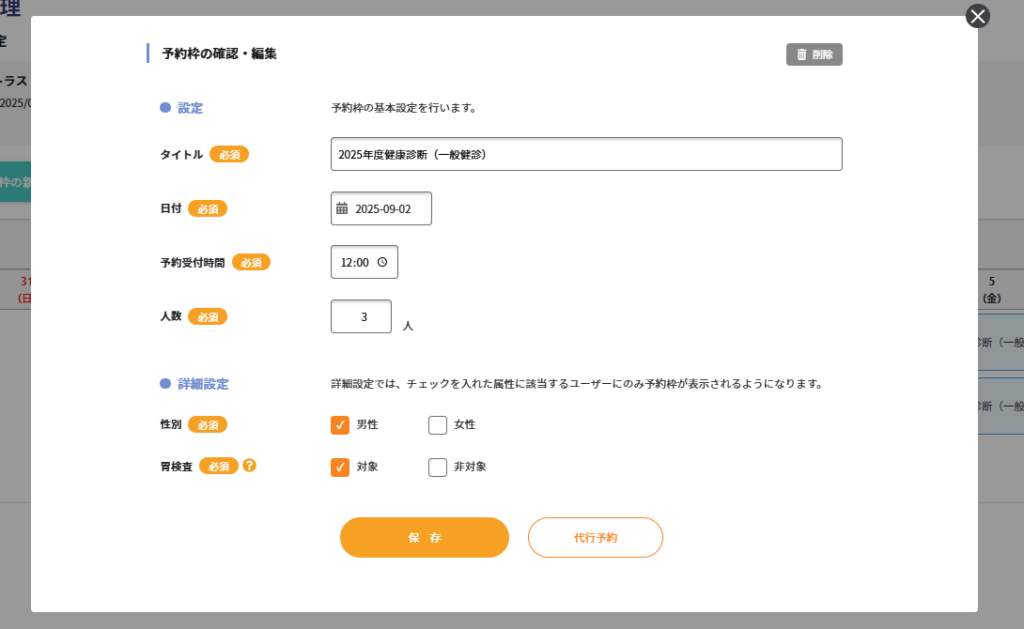The image size is (1024, 629).
Task: Click the 人数 number input showing 3
Action: point(361,317)
